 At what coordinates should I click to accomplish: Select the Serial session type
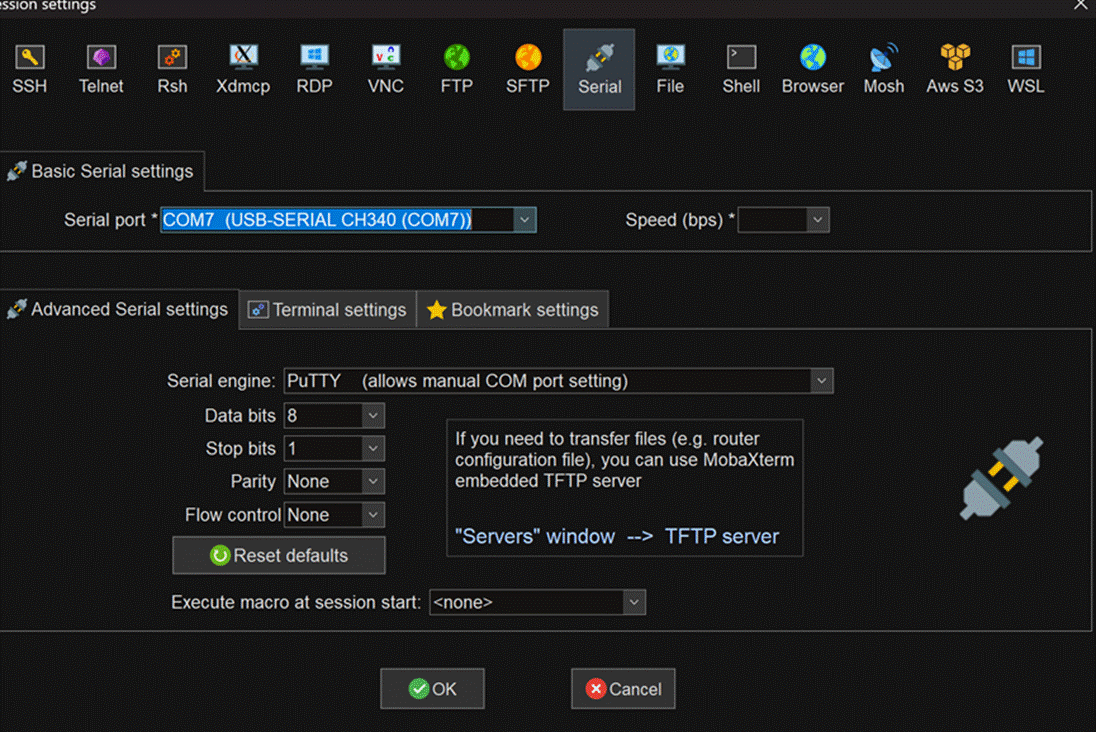coord(599,69)
